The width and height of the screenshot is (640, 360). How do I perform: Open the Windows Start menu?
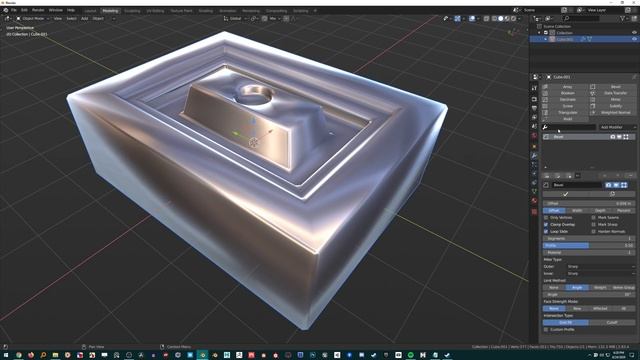tap(6, 355)
